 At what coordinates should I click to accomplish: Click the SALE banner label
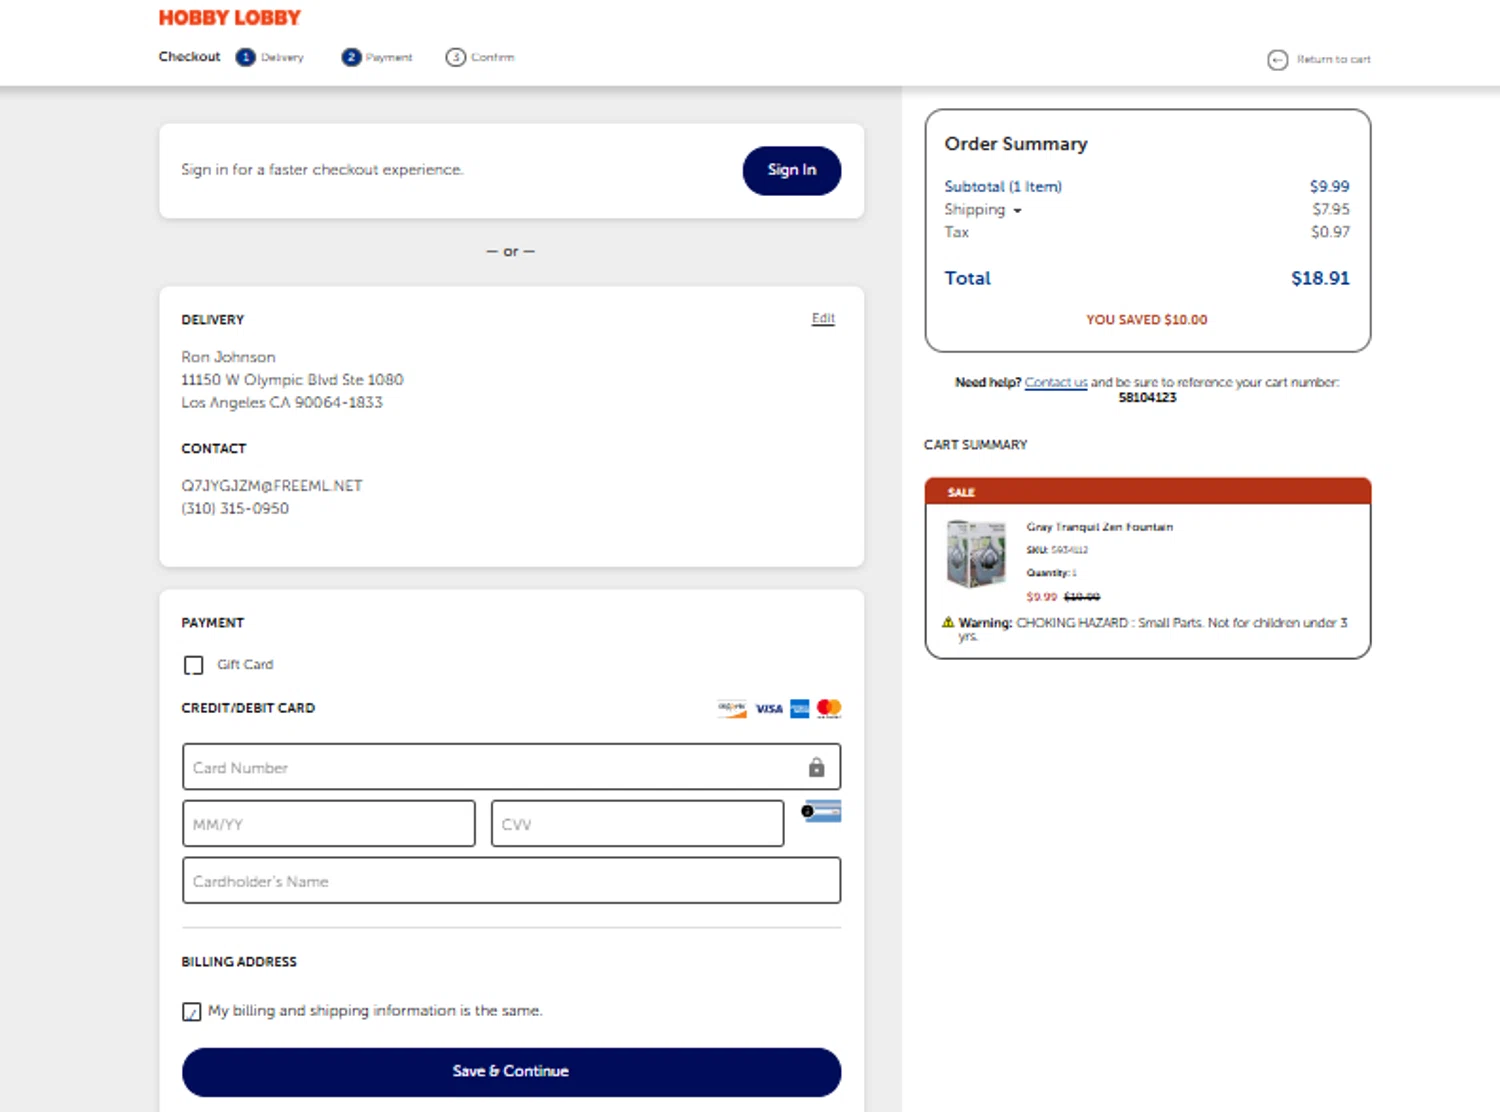961,493
